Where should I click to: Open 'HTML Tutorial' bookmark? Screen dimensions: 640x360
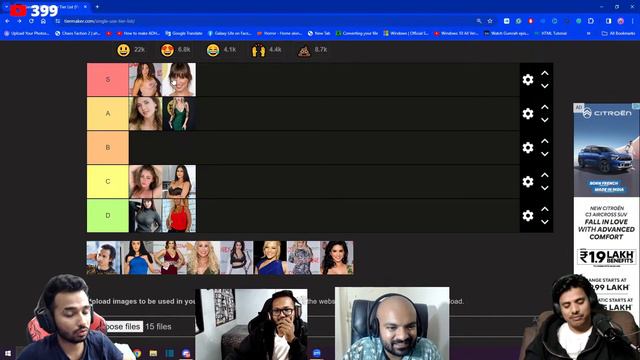550,33
